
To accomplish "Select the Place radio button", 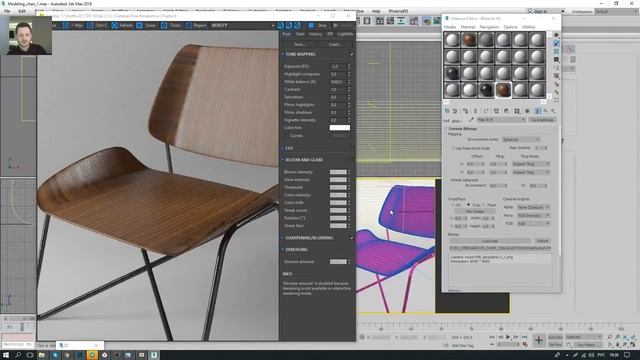I will pyautogui.click(x=484, y=204).
